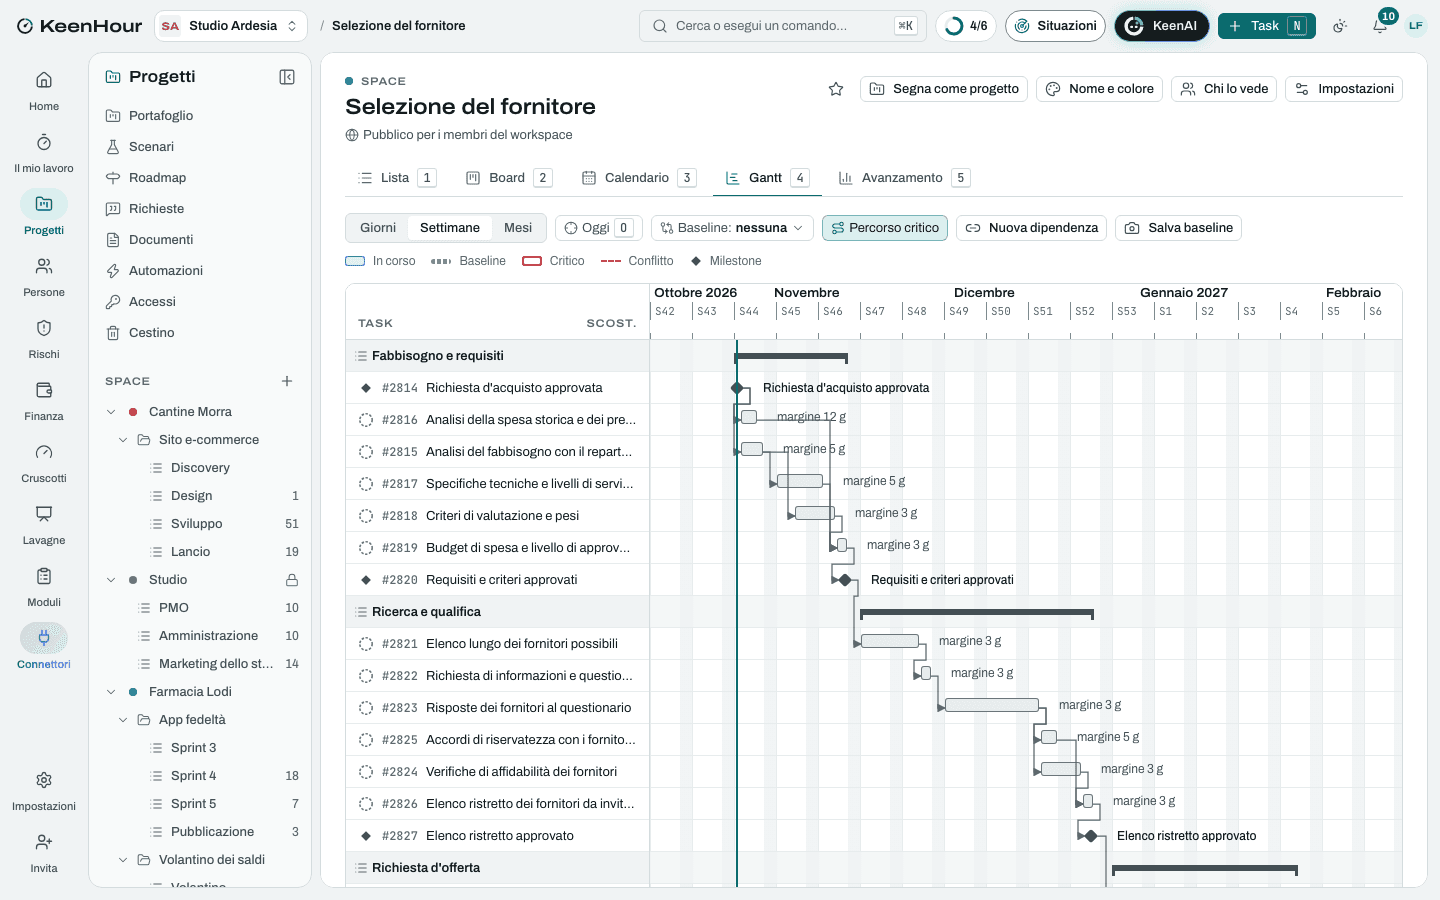This screenshot has height=900, width=1440.
Task: Open Home in the left rail
Action: 44,91
